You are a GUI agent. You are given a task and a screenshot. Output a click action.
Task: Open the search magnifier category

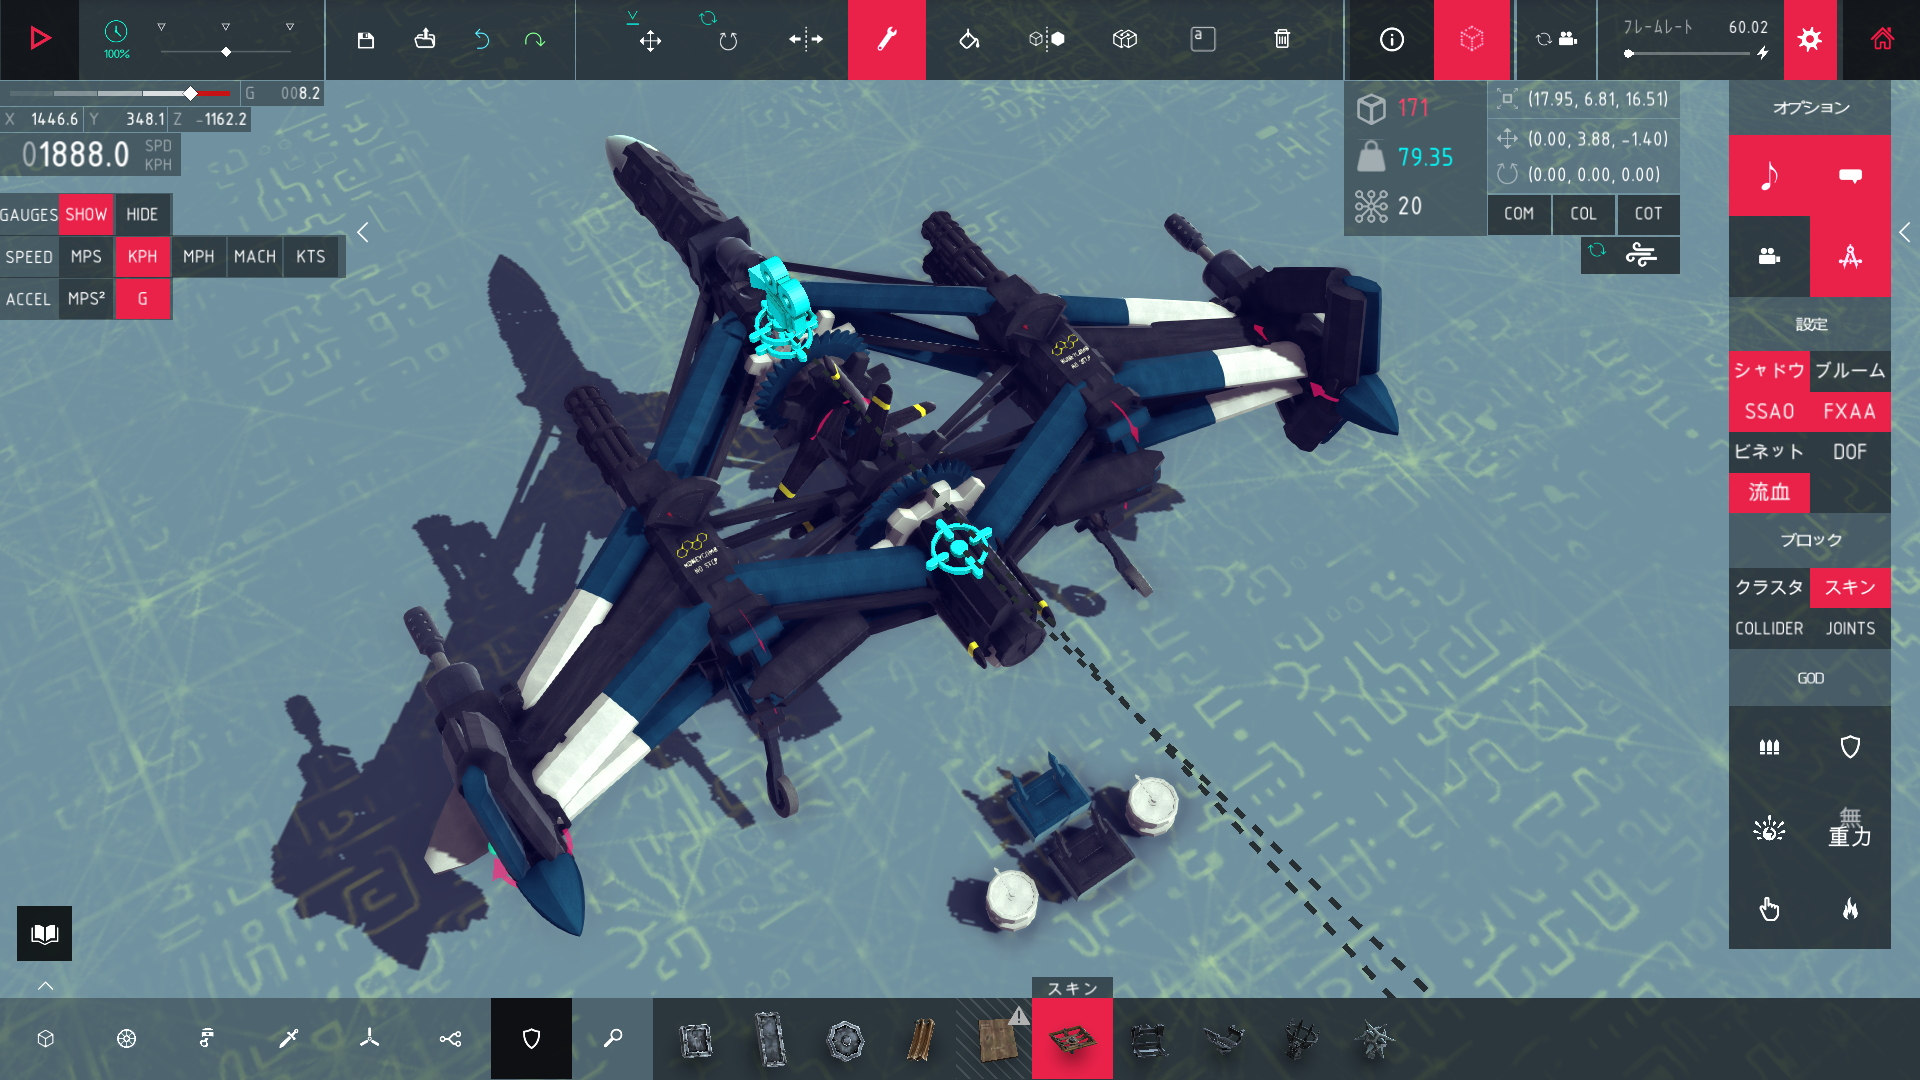click(613, 1039)
